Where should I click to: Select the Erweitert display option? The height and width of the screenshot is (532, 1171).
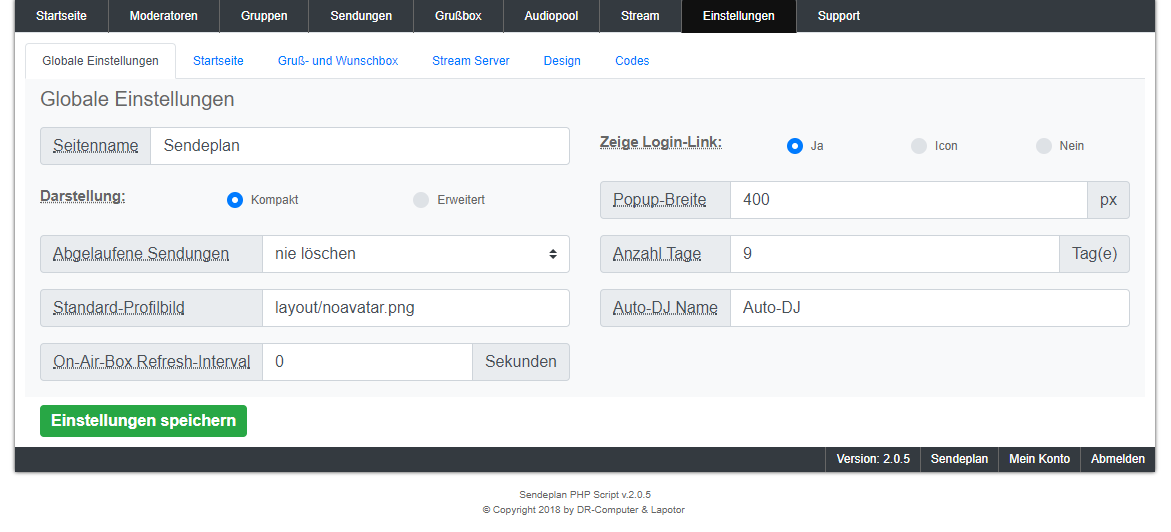tap(421, 200)
